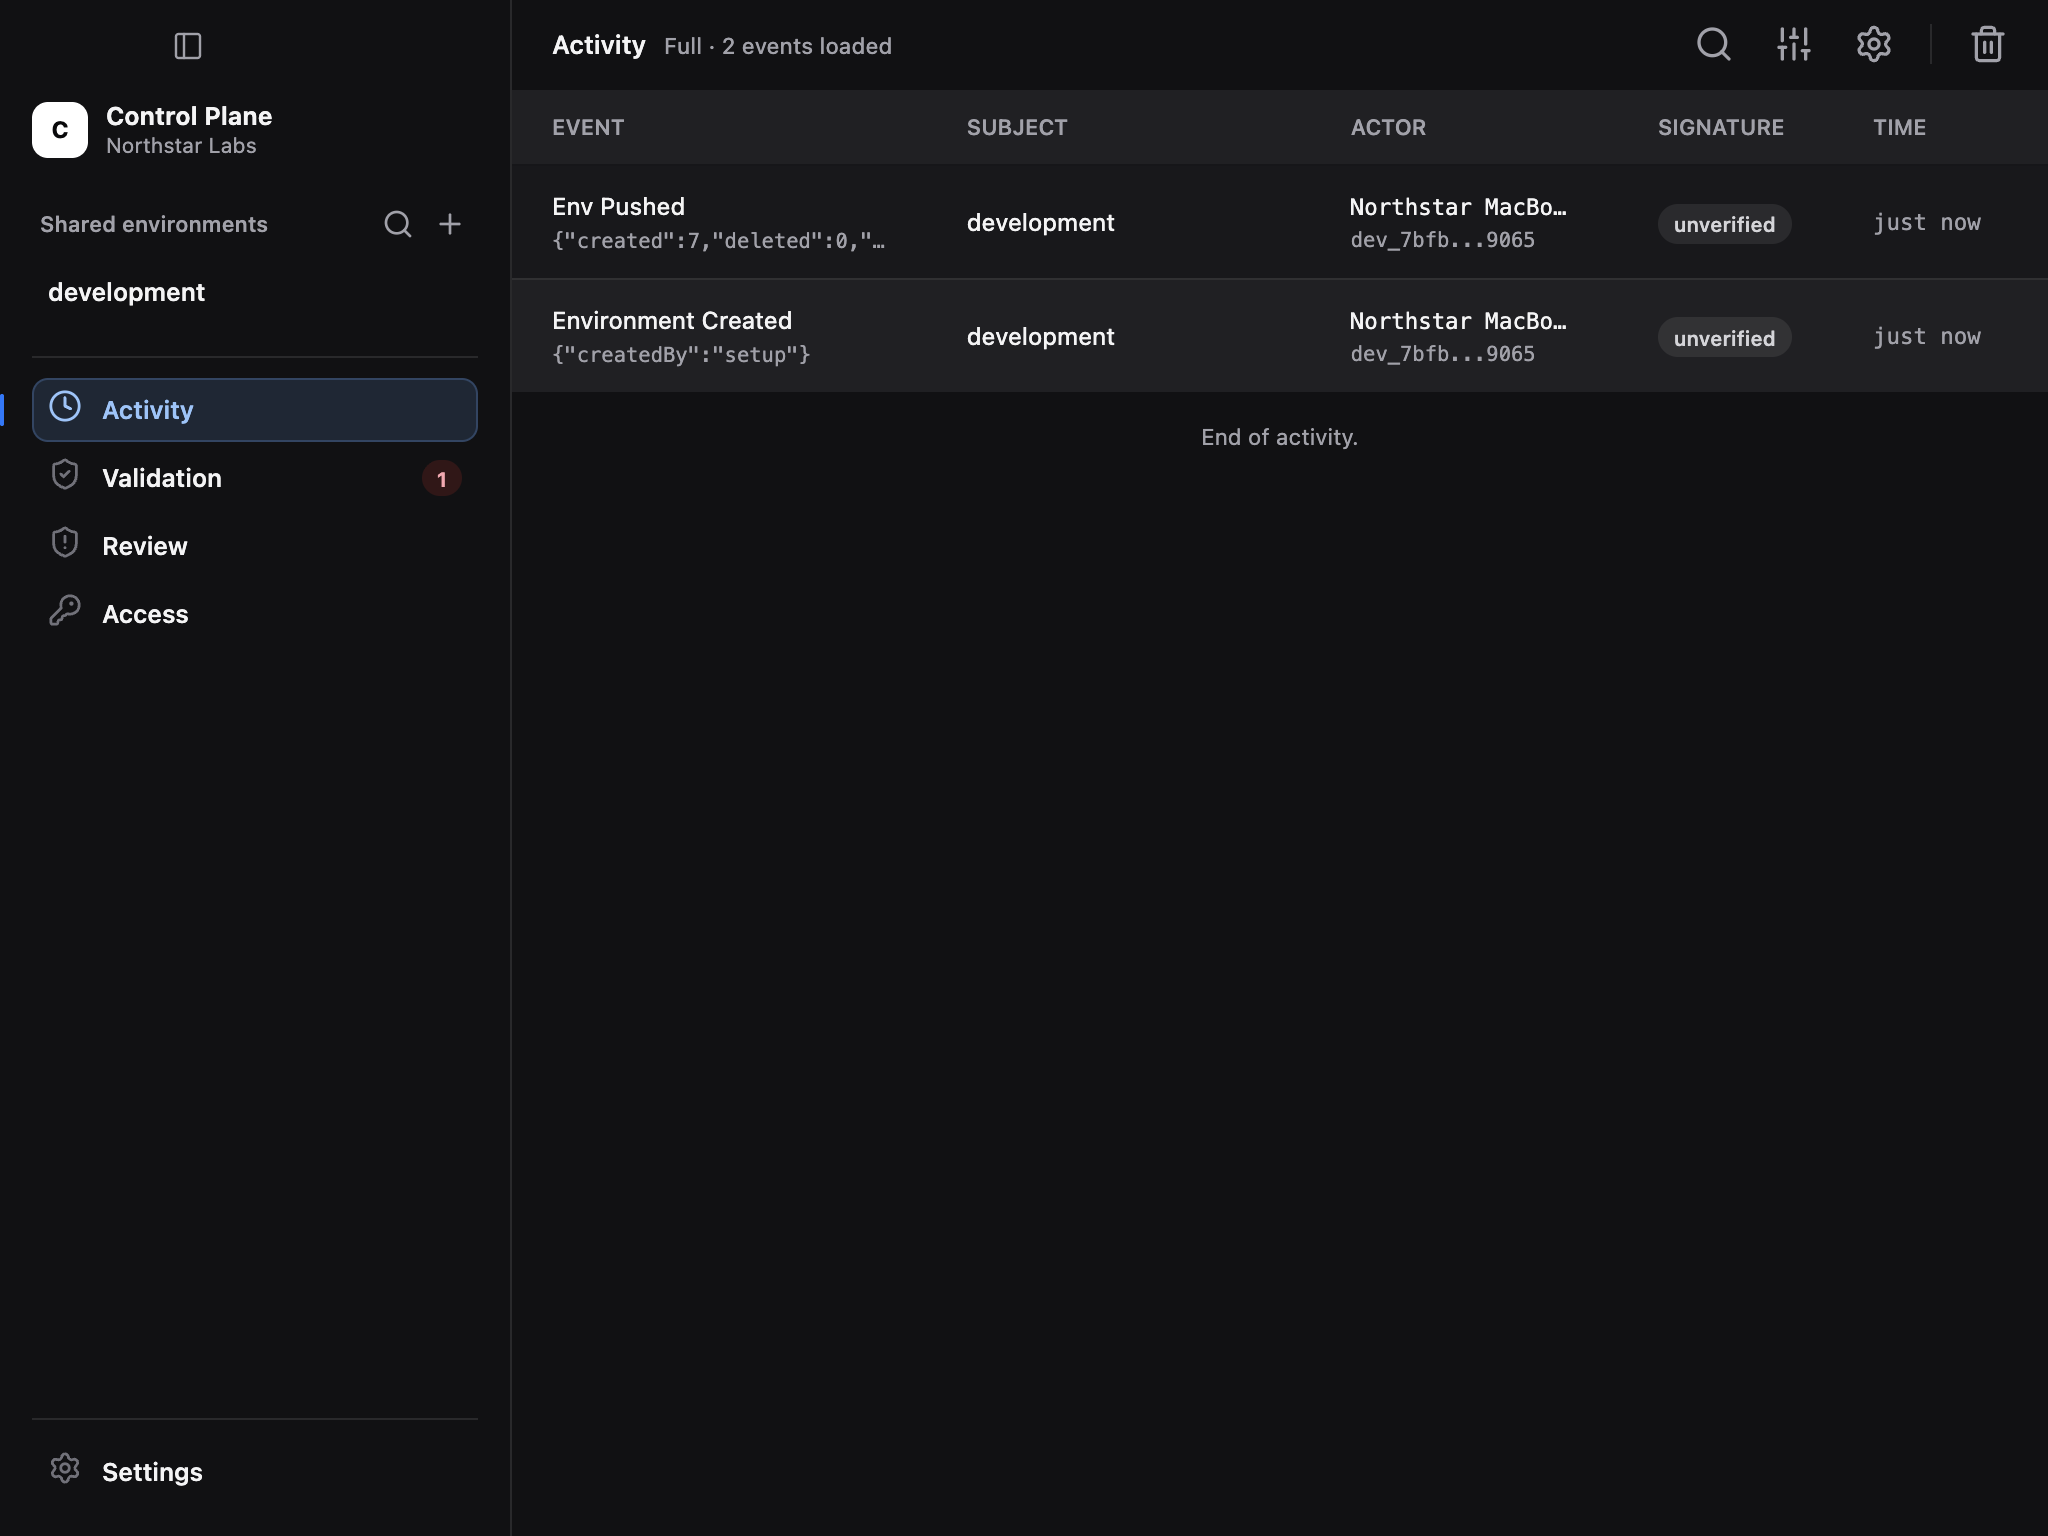Screen dimensions: 2048x1536
Task: Click development subject in Env Pushed row
Action: click(1040, 223)
